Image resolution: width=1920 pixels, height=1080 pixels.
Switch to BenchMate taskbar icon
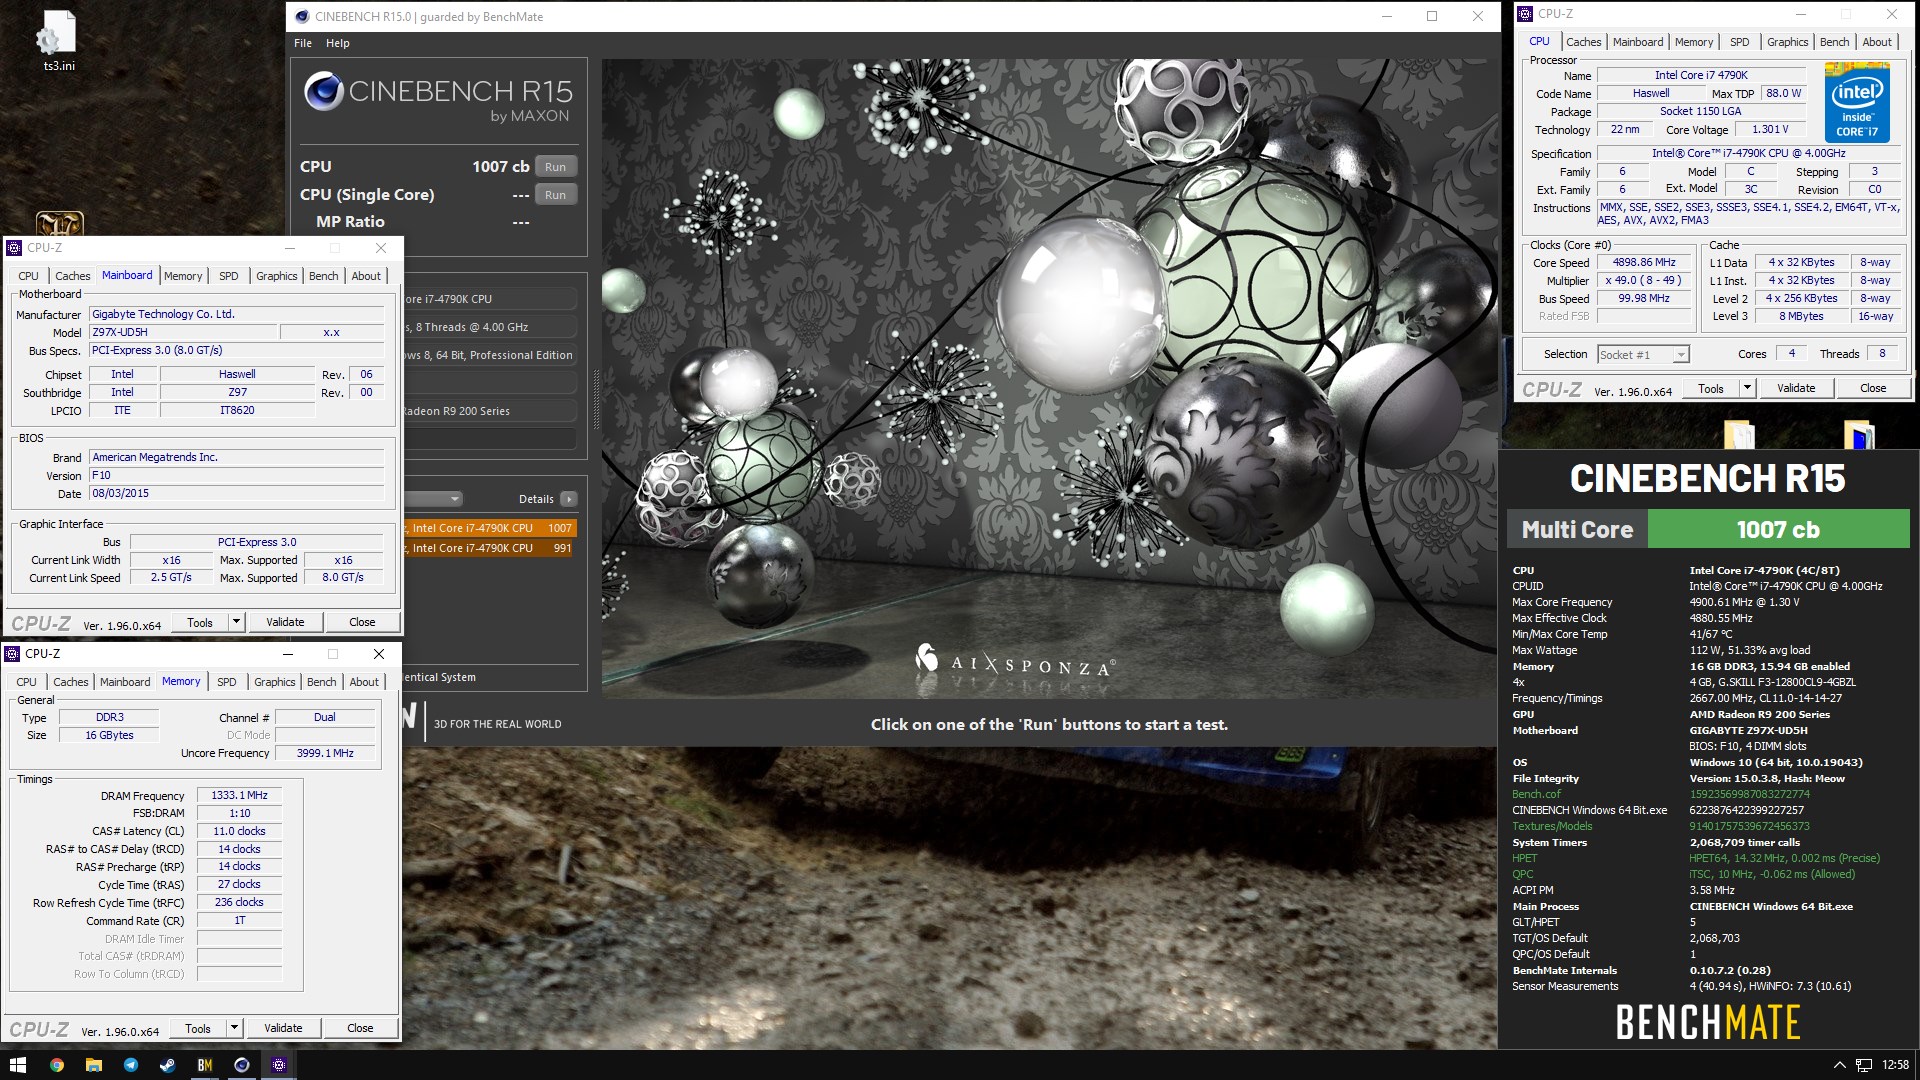204,1065
